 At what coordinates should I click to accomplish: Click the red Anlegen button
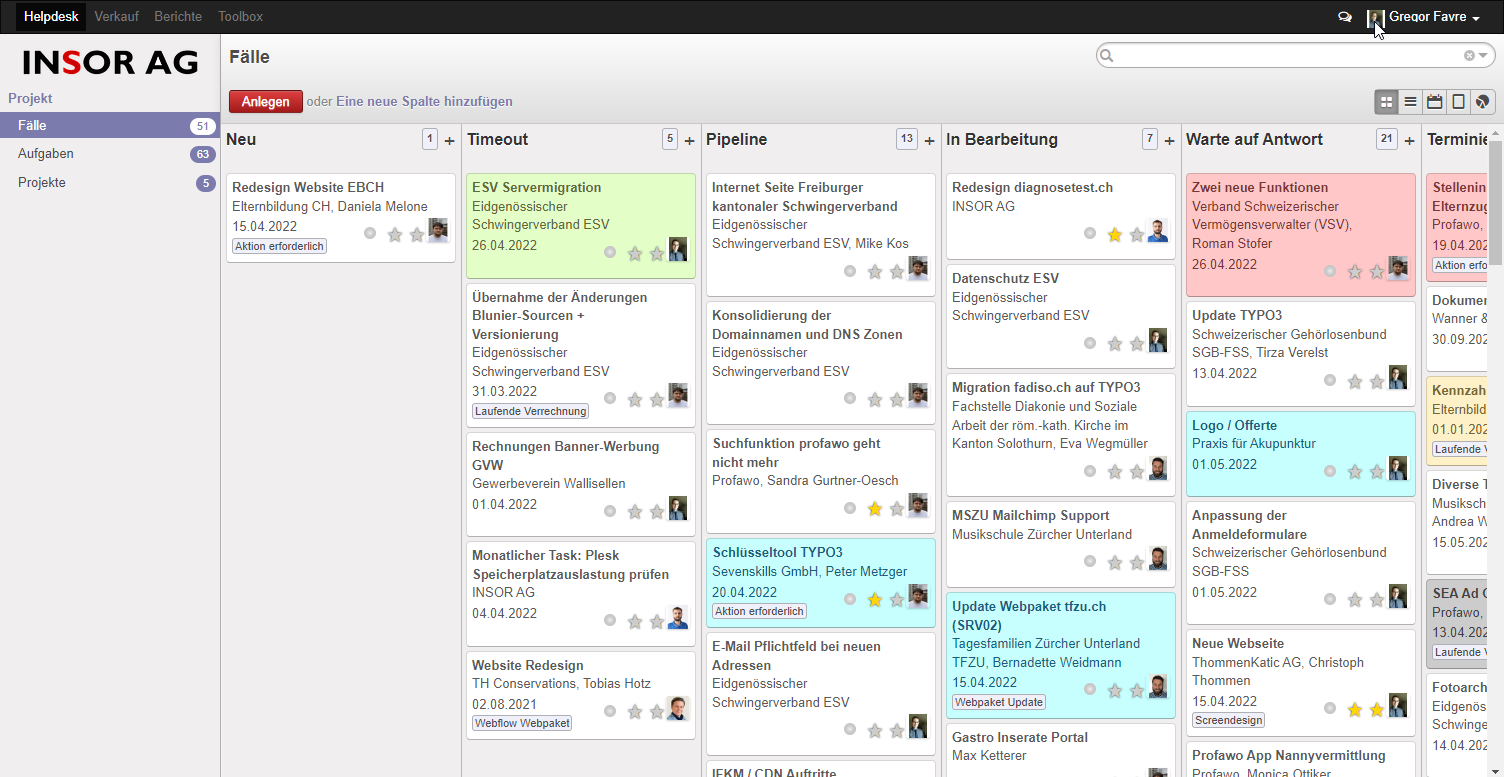coord(265,102)
